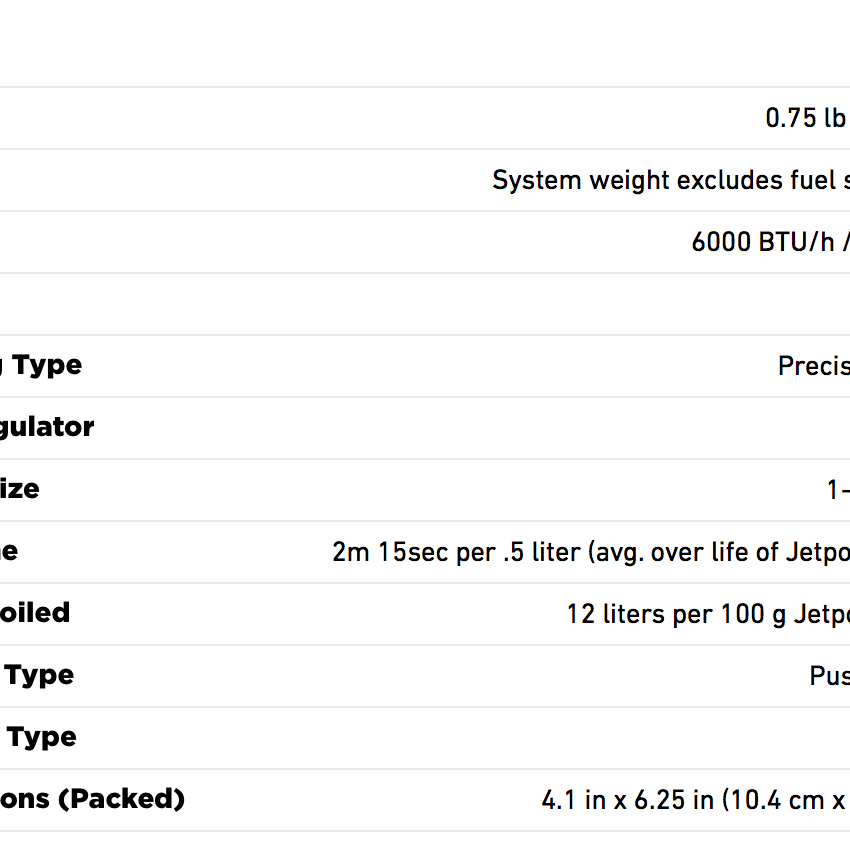Screen dimensions: 850x850
Task: Select the 'Pus' value text
Action: [x=829, y=676]
